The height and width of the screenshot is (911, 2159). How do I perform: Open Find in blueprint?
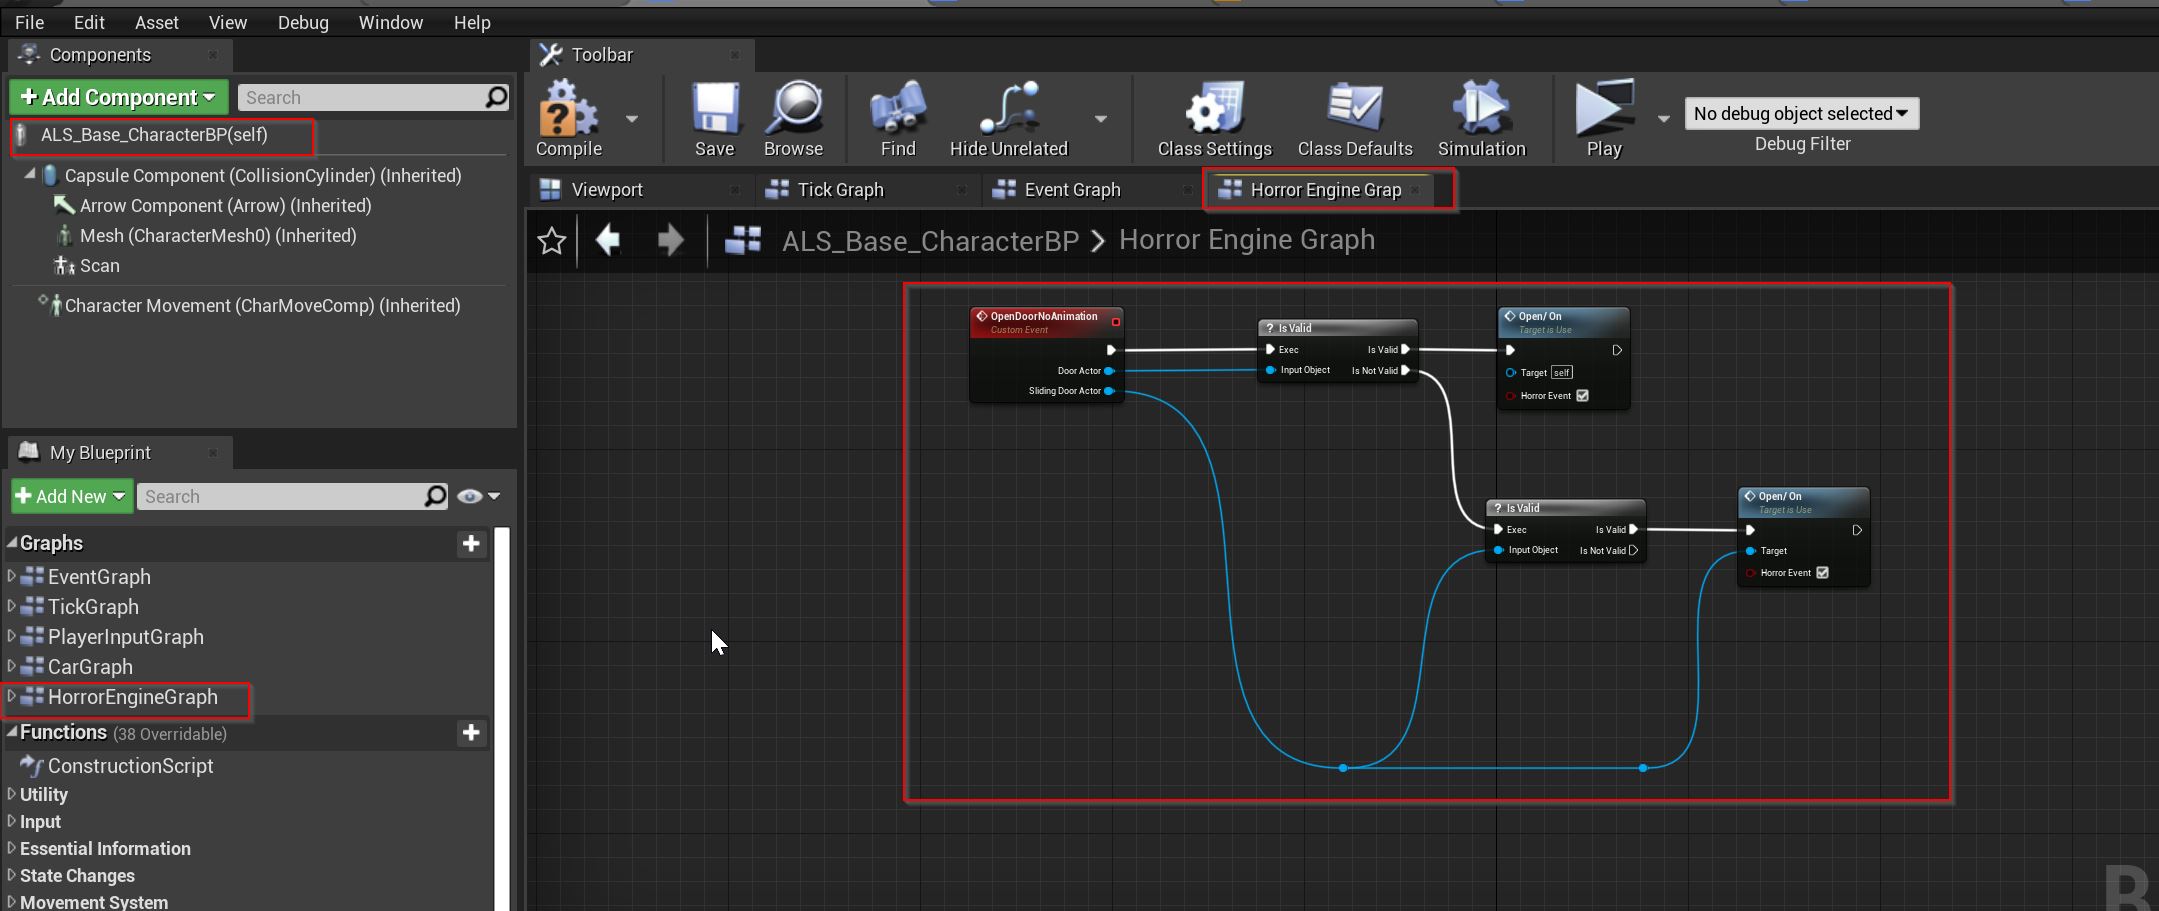pyautogui.click(x=898, y=119)
